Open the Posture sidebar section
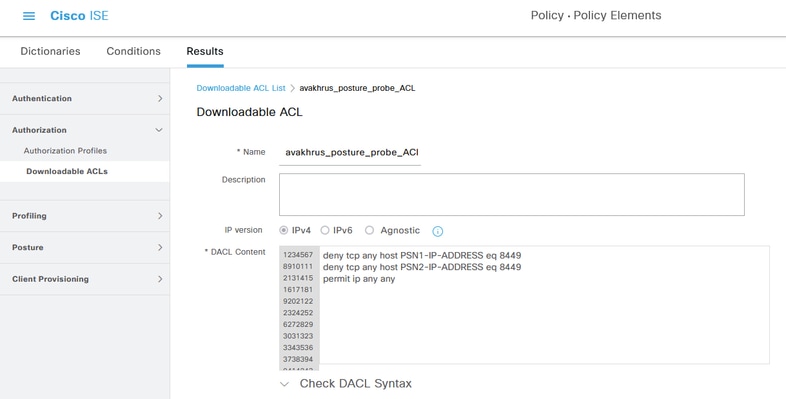The image size is (786, 399). tap(85, 248)
